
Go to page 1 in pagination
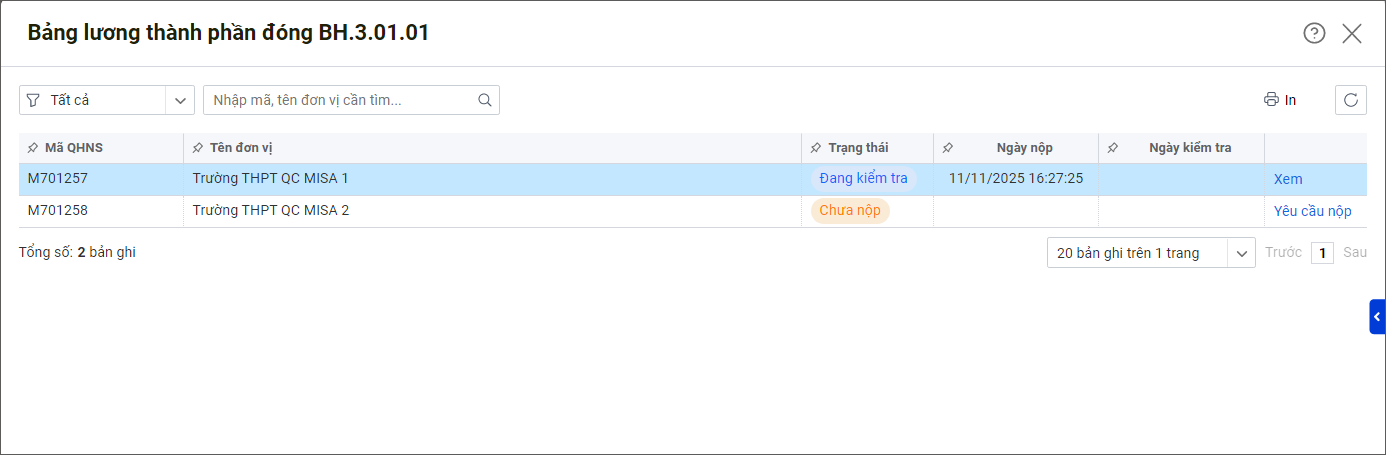pyautogui.click(x=1322, y=253)
